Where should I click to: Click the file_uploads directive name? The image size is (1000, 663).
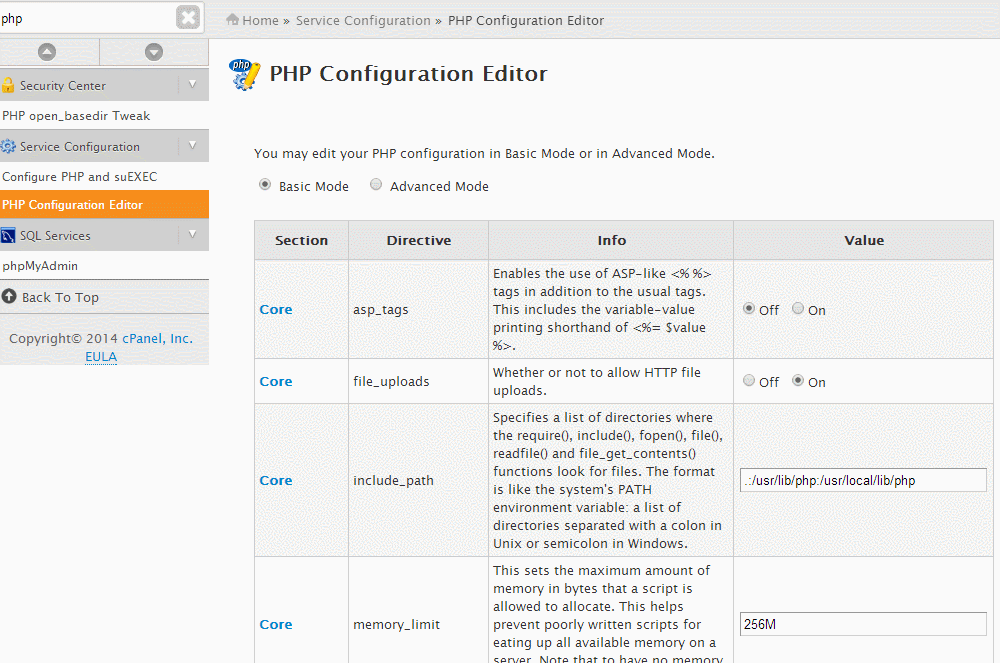tap(392, 381)
